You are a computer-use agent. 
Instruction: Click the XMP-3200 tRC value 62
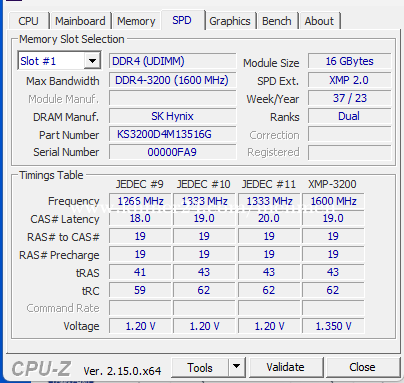[333, 290]
